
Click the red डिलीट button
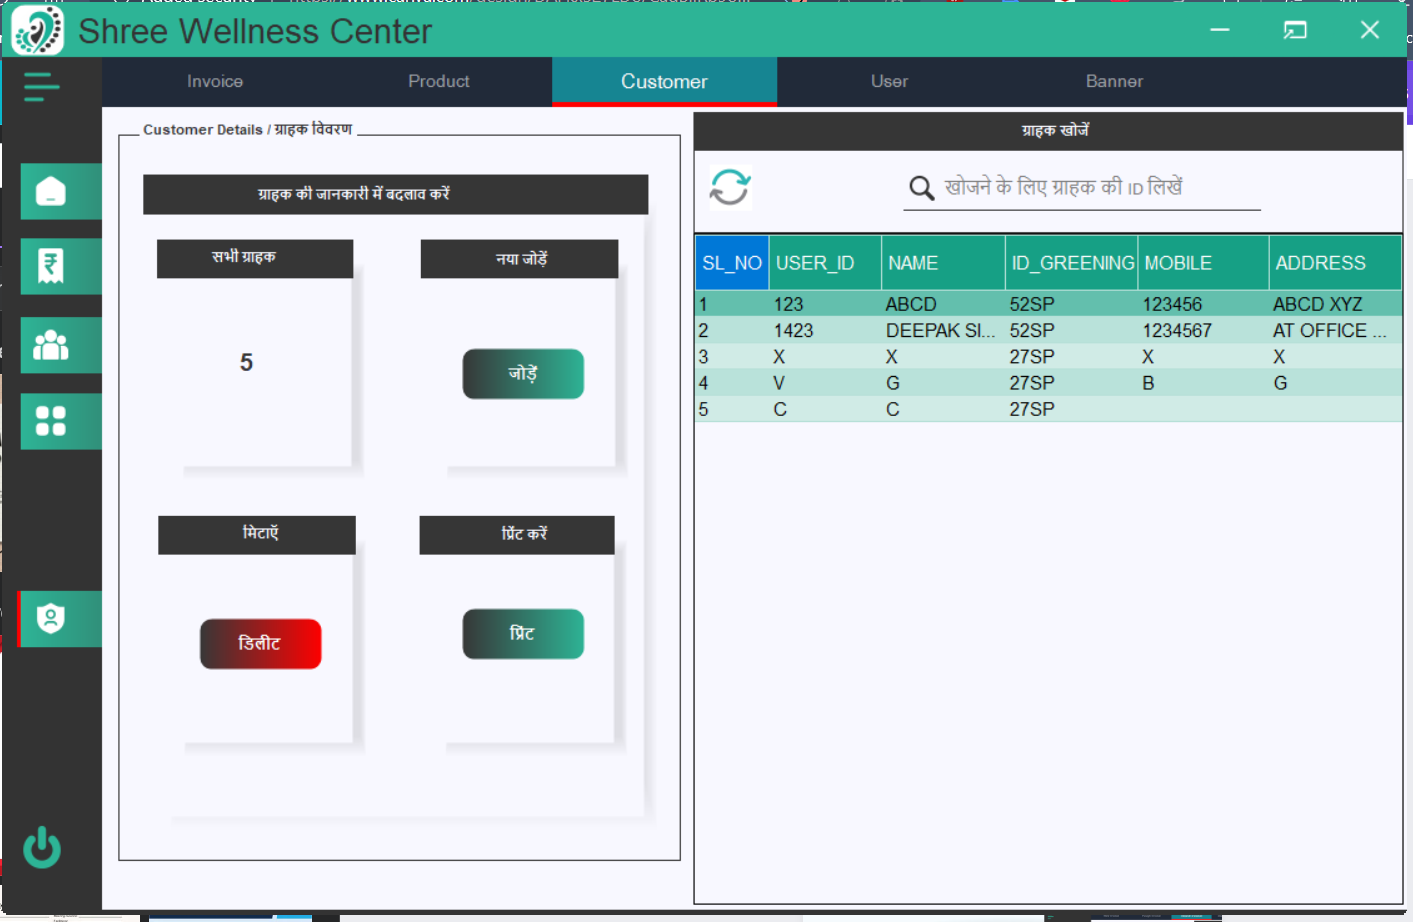coord(260,643)
